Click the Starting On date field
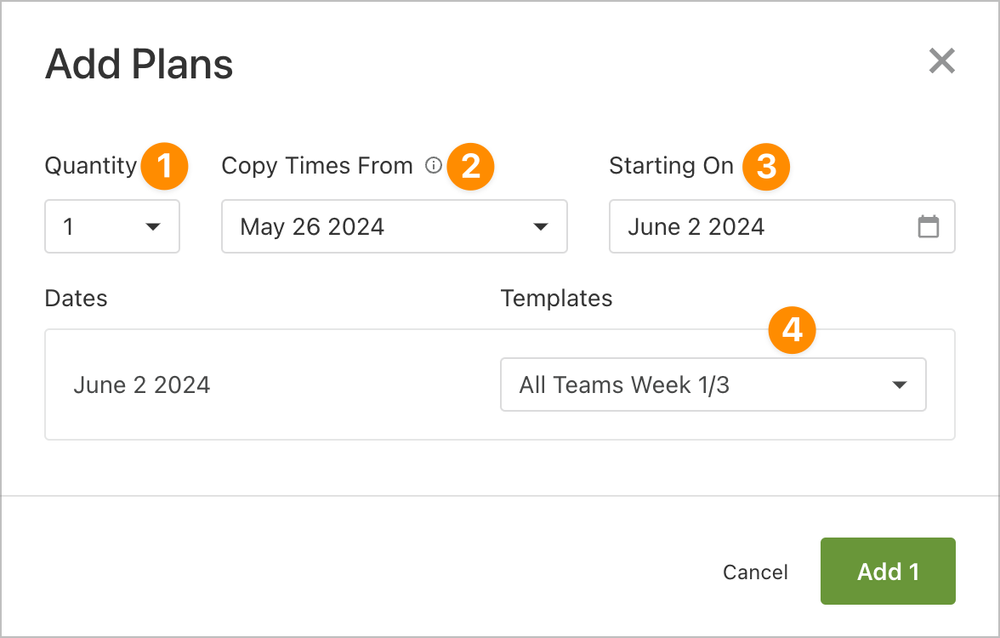This screenshot has height=638, width=1000. (760, 227)
